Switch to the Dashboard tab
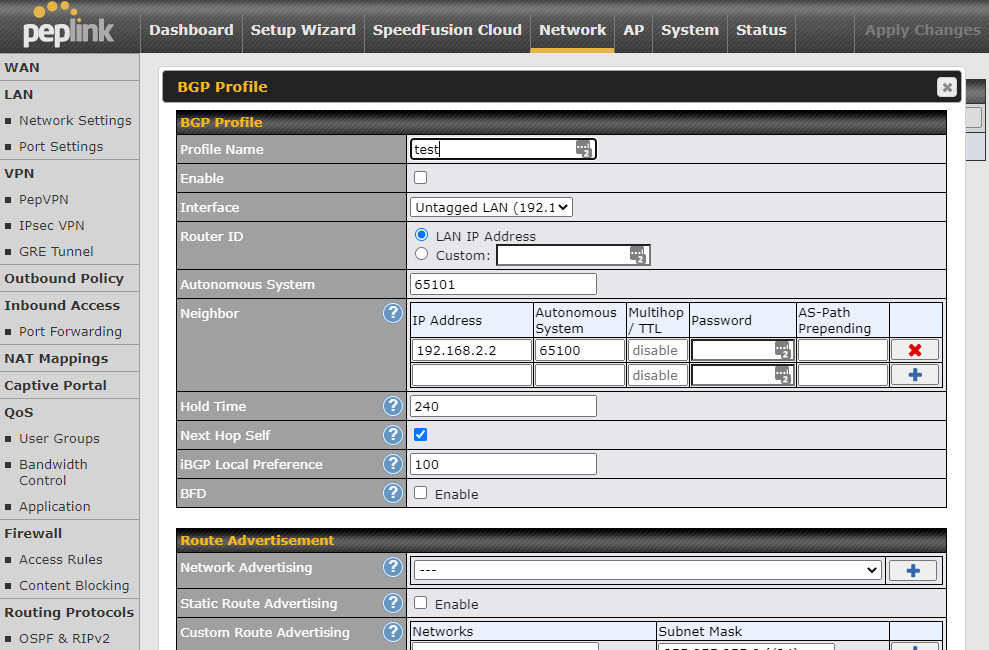This screenshot has height=650, width=989. [191, 30]
